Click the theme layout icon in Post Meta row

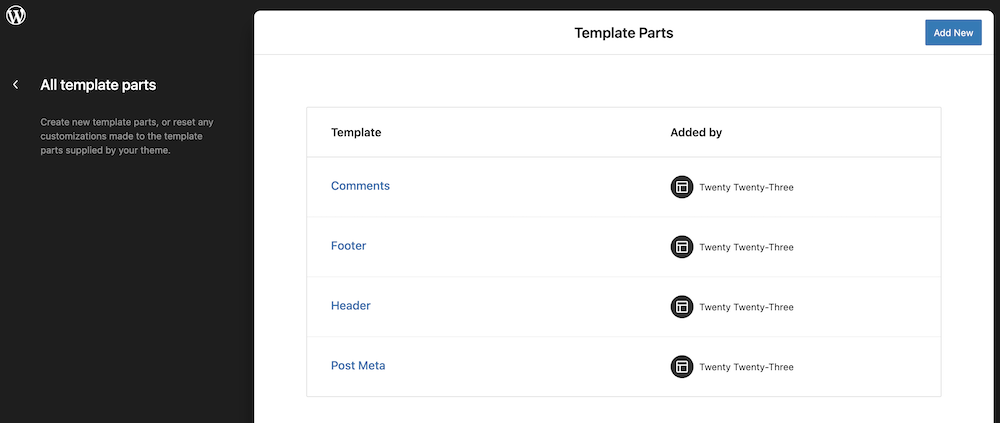(x=682, y=367)
